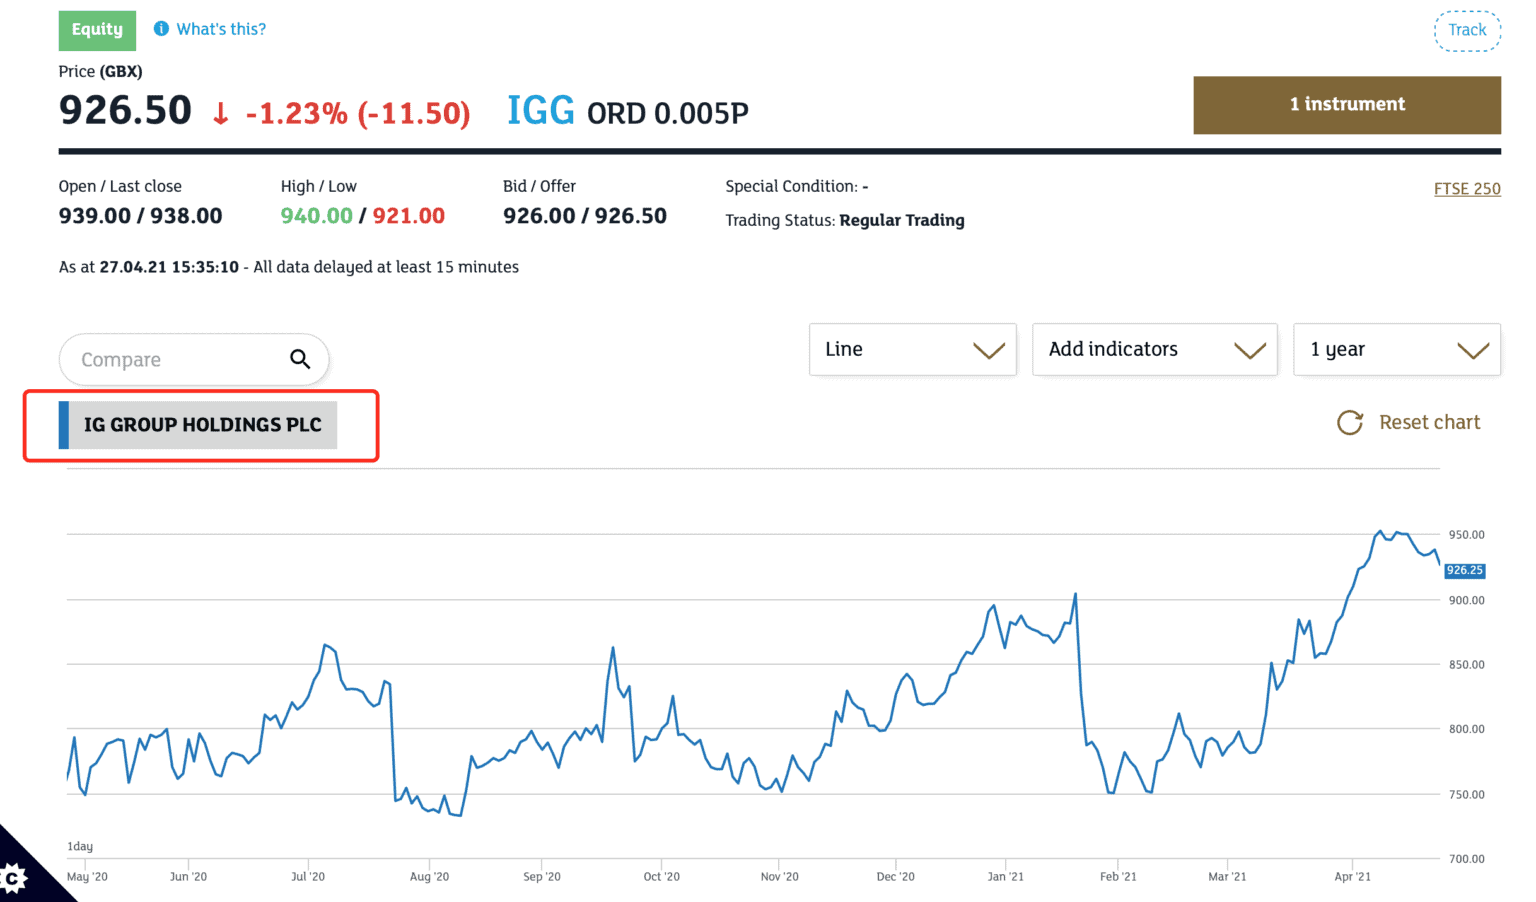Click Reset chart text

[1429, 423]
